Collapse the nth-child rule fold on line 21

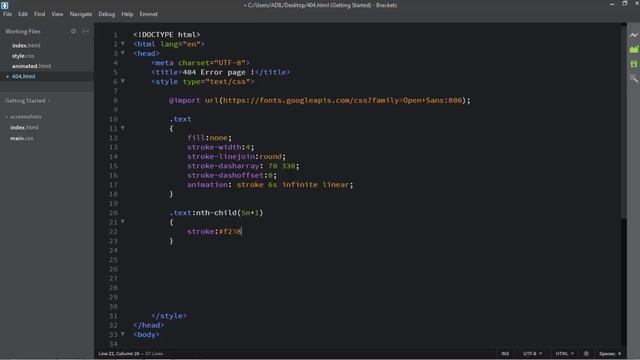pyautogui.click(x=122, y=222)
